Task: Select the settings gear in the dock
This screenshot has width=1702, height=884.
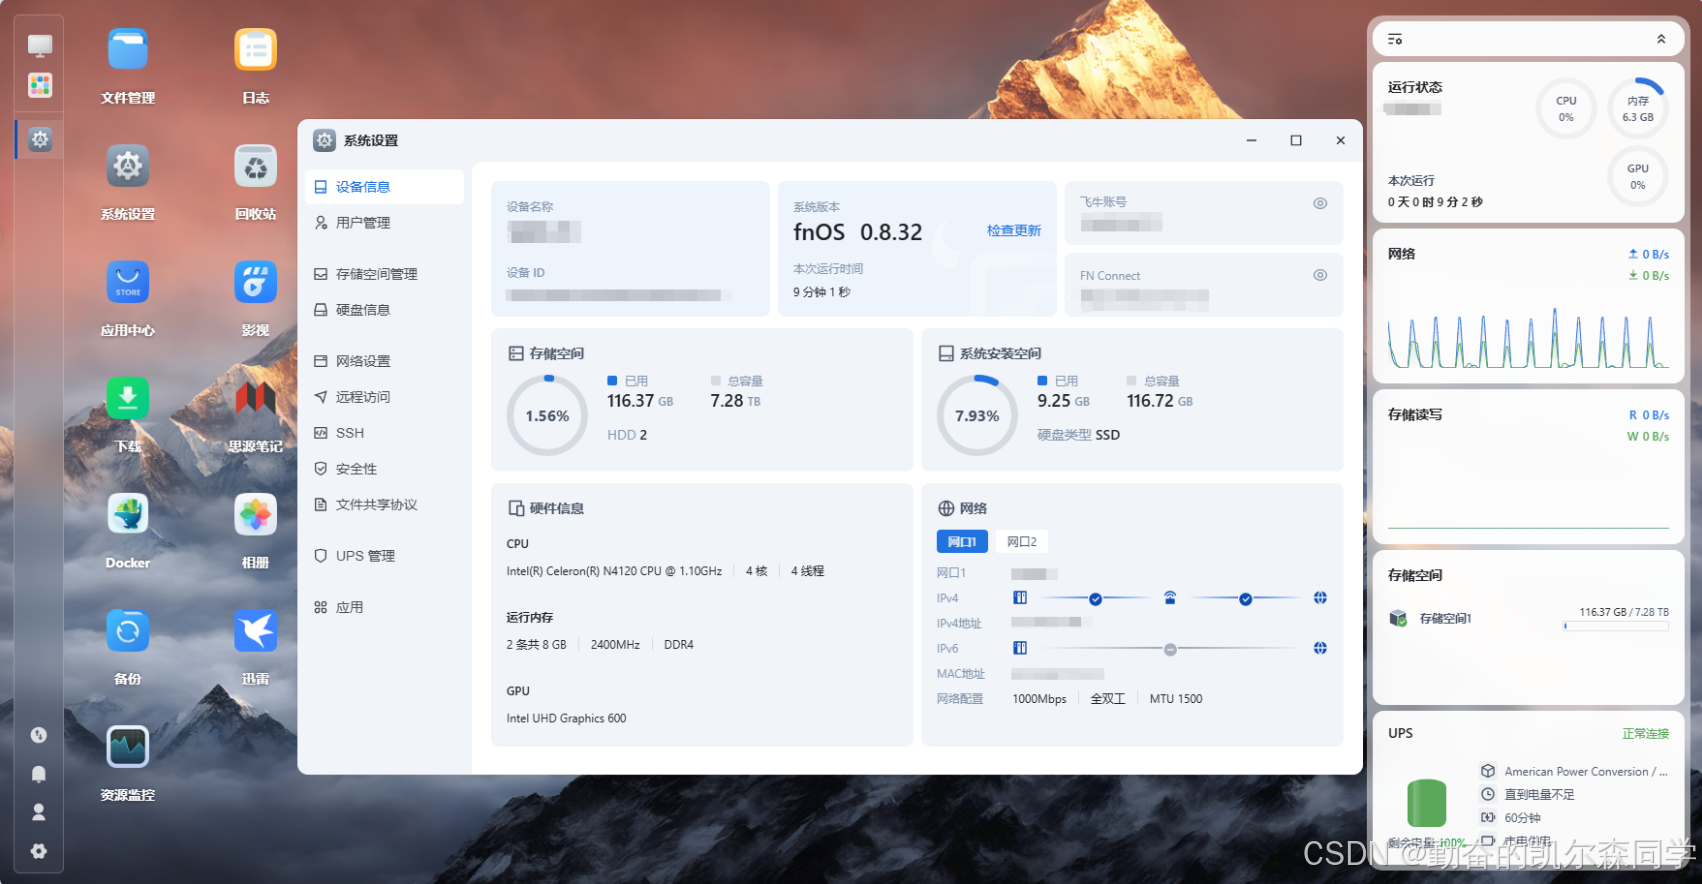Action: (x=40, y=139)
